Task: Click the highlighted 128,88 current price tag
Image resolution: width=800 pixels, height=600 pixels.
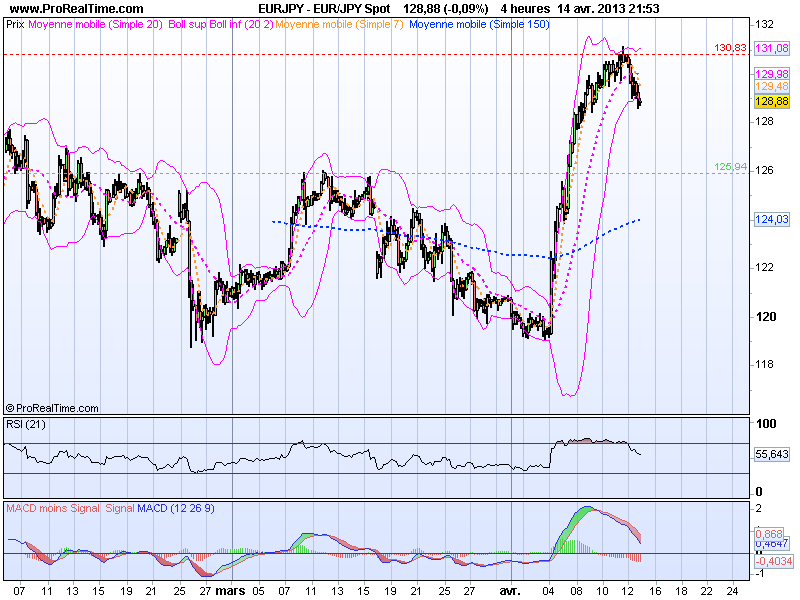Action: 772,101
